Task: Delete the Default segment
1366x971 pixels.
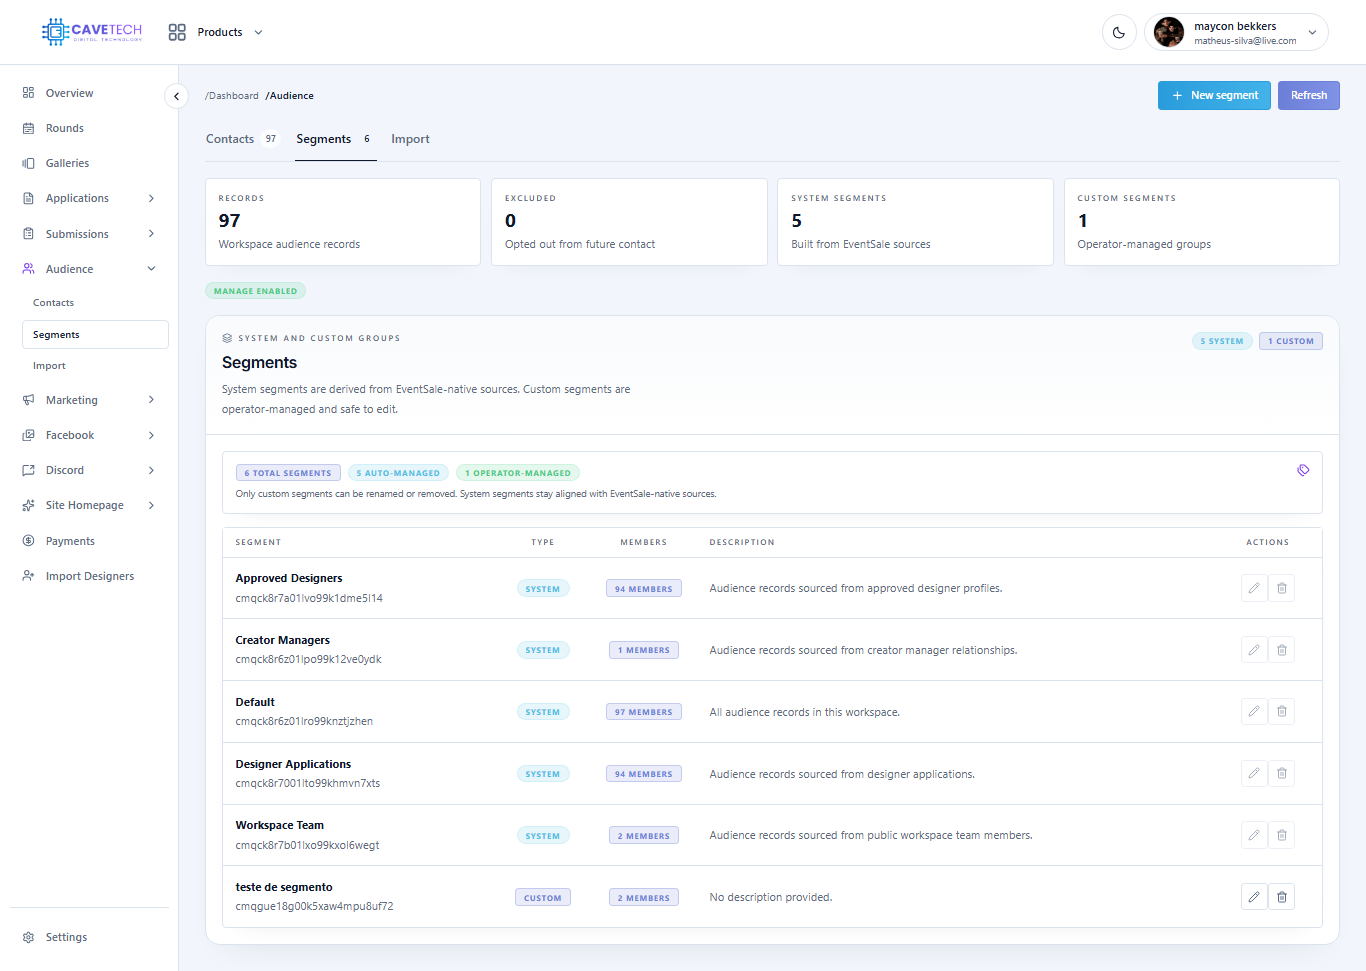Action: point(1282,712)
